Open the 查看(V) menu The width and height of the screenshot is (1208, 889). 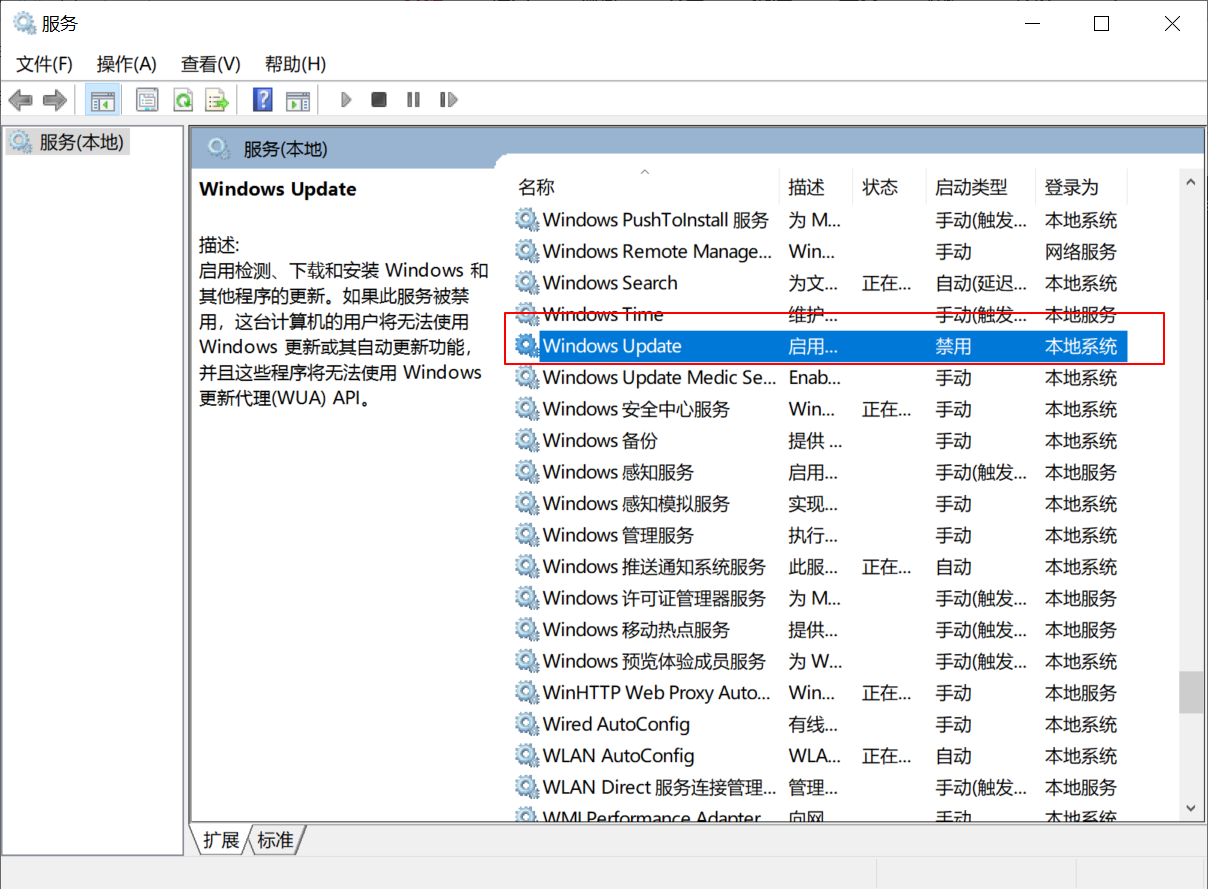tap(211, 64)
